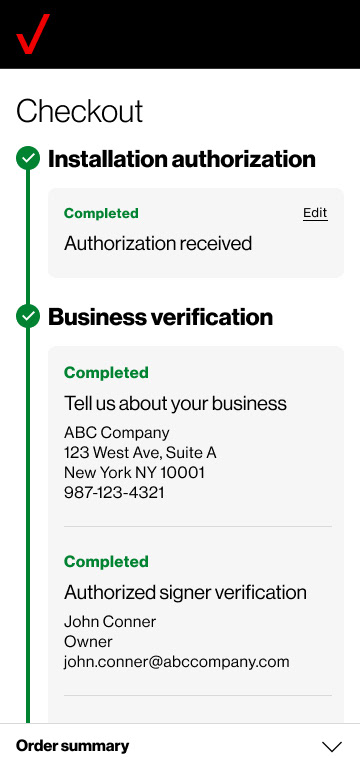Screen dimensions: 360x767
Task: Click the Business verification green check icon
Action: [x=28, y=316]
